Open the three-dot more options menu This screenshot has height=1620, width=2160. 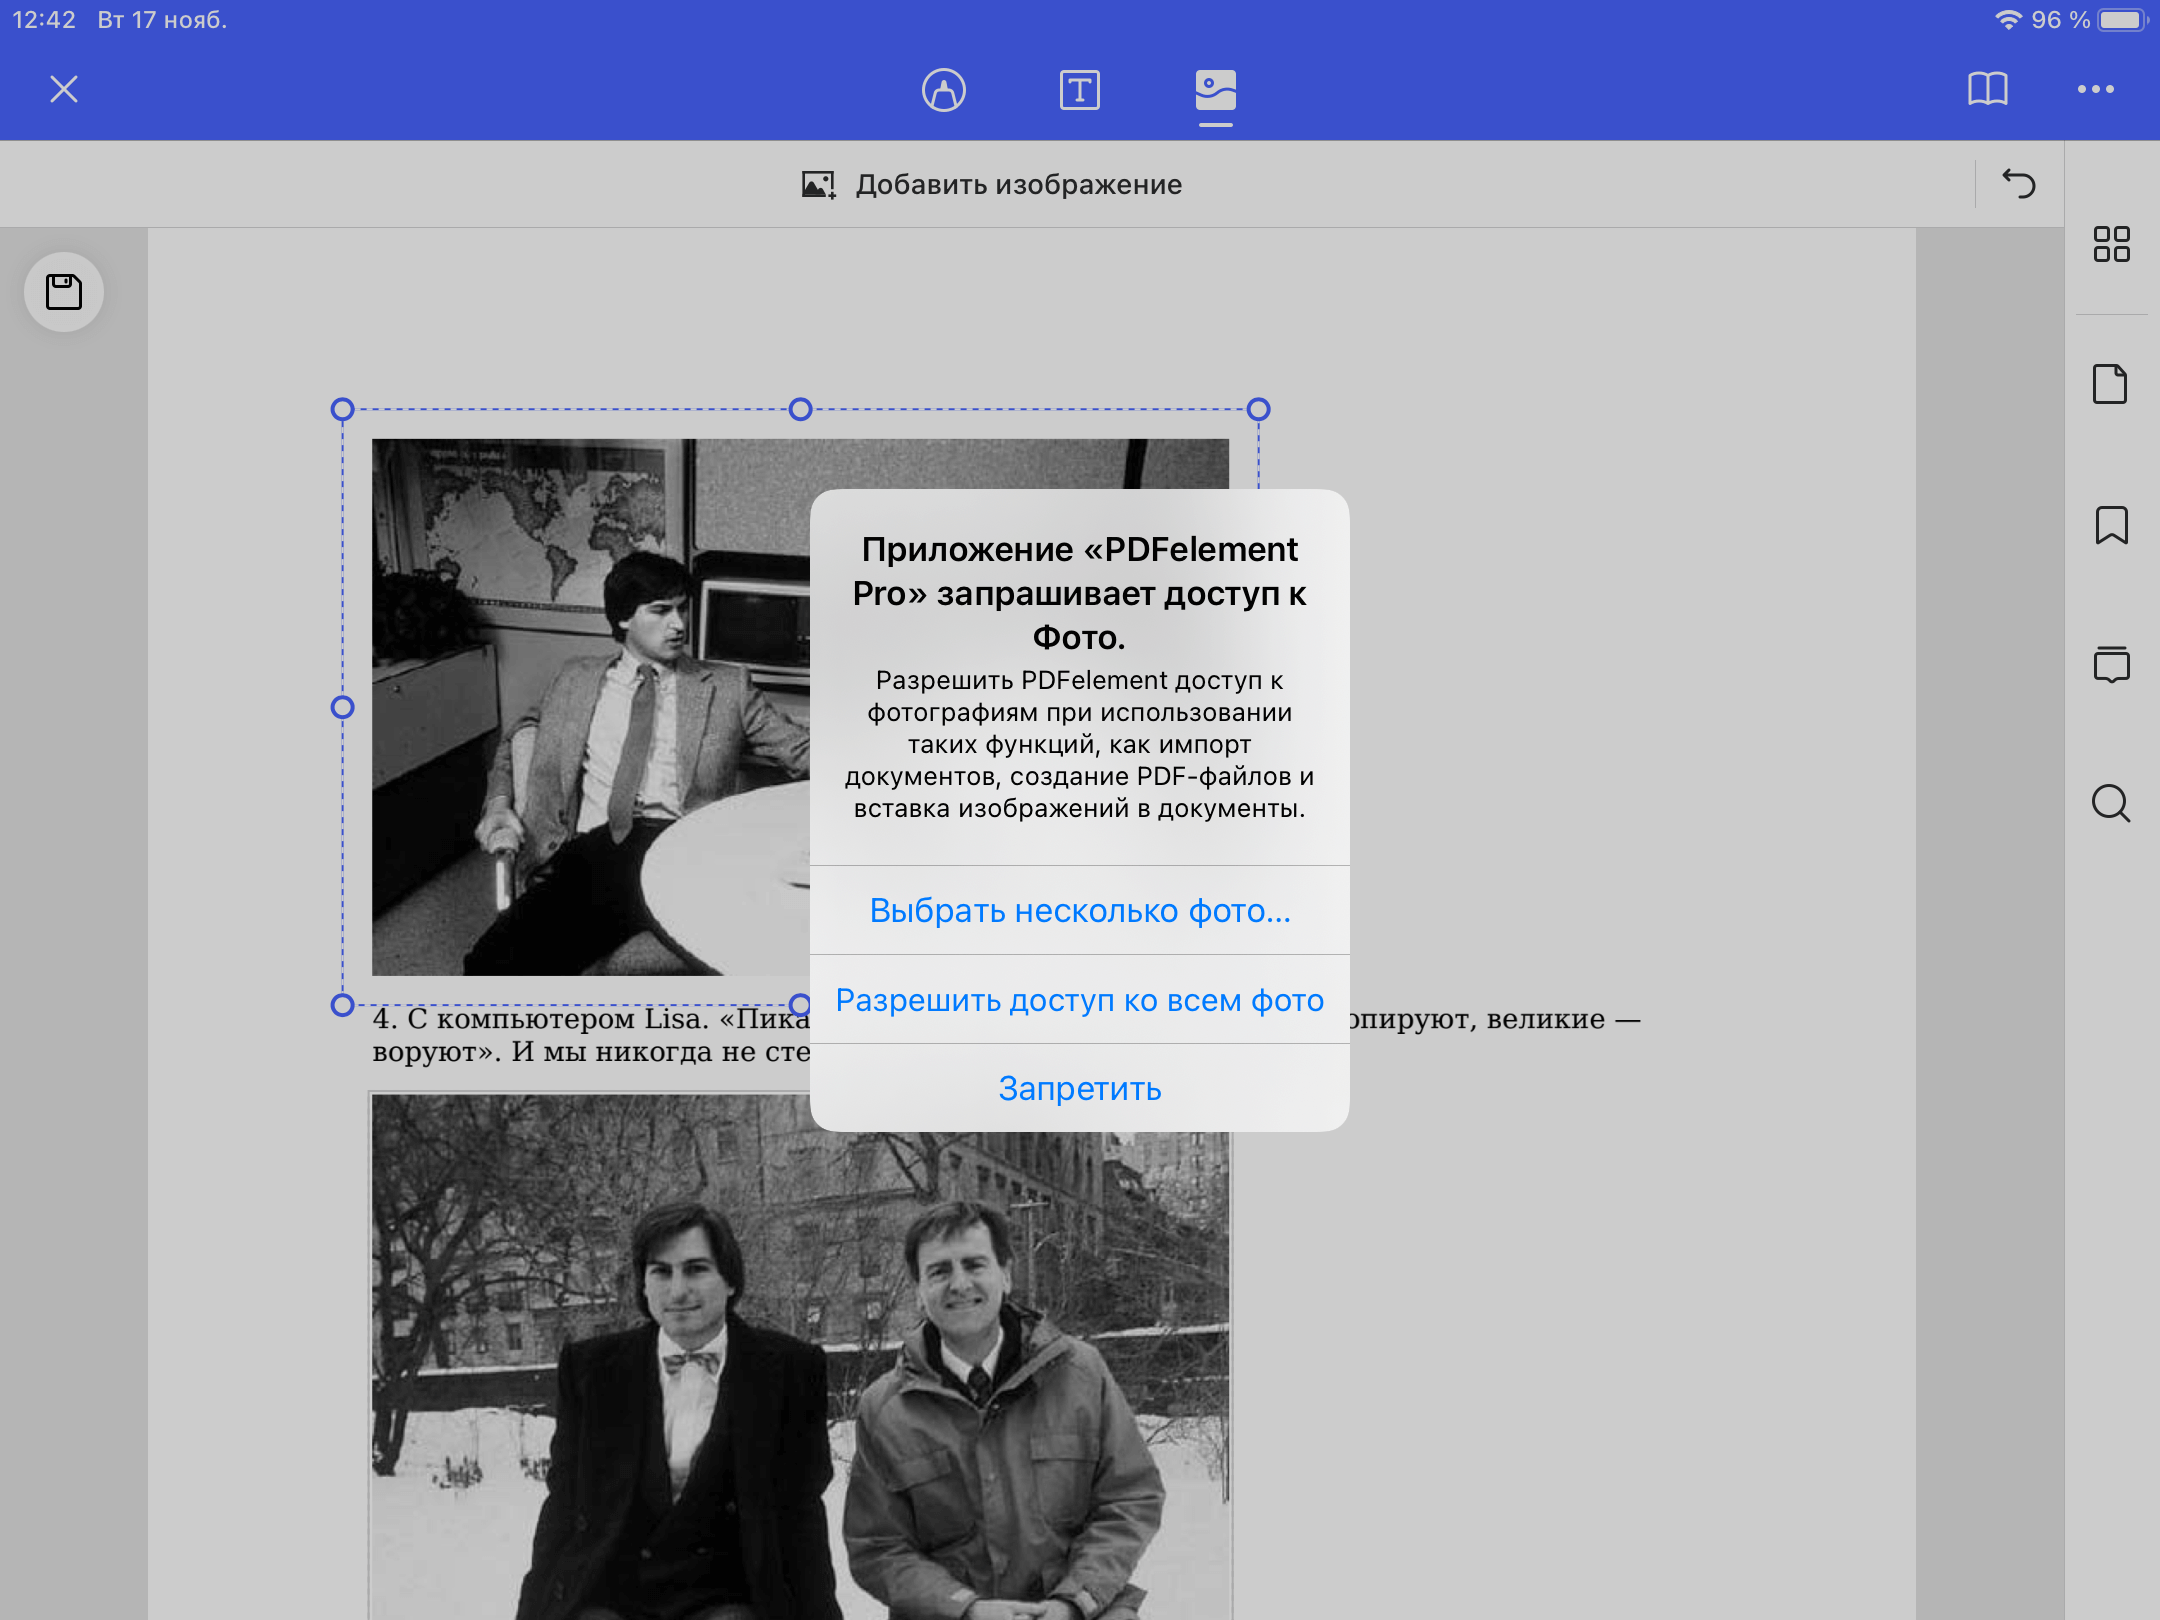[2095, 89]
